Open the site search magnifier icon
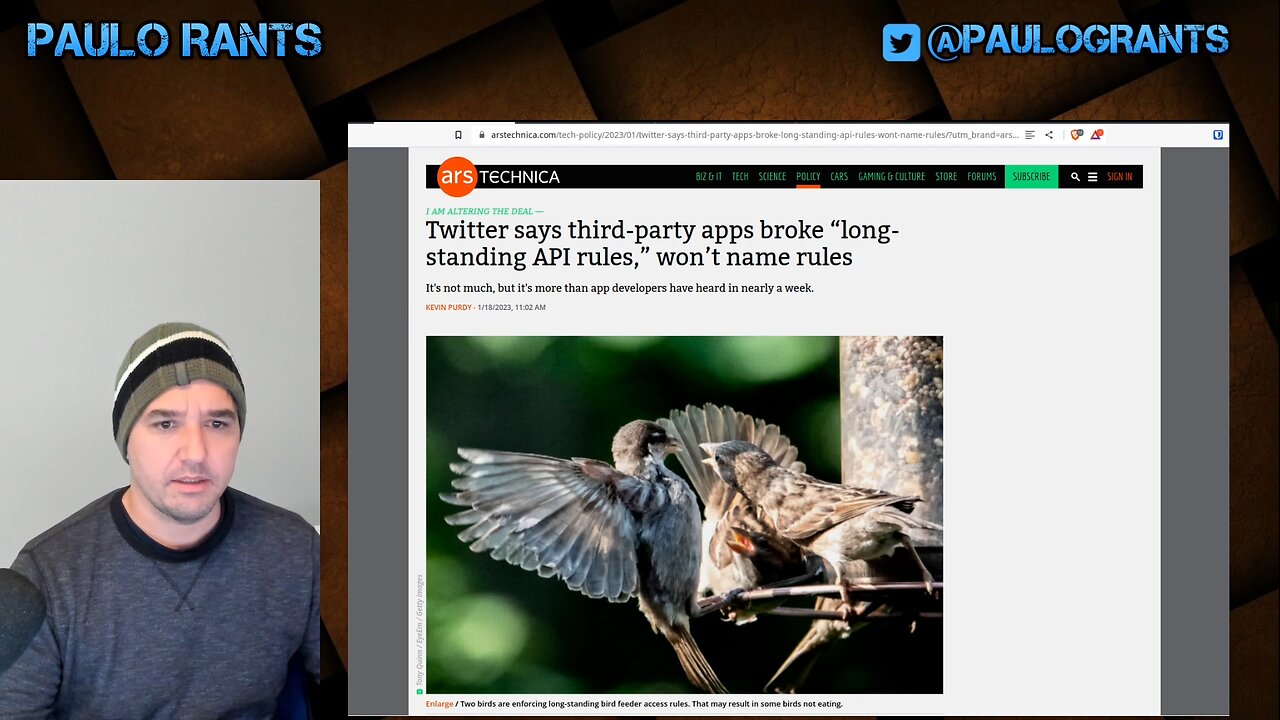1280x720 pixels. pyautogui.click(x=1075, y=177)
